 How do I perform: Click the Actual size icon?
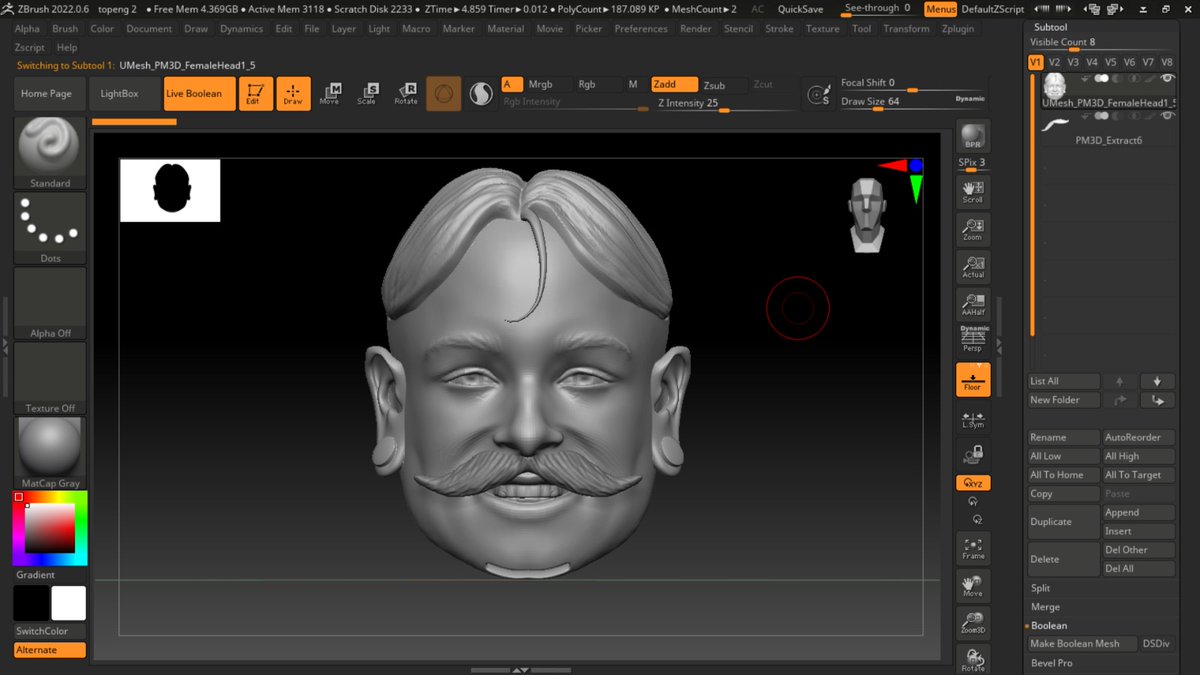click(x=972, y=267)
